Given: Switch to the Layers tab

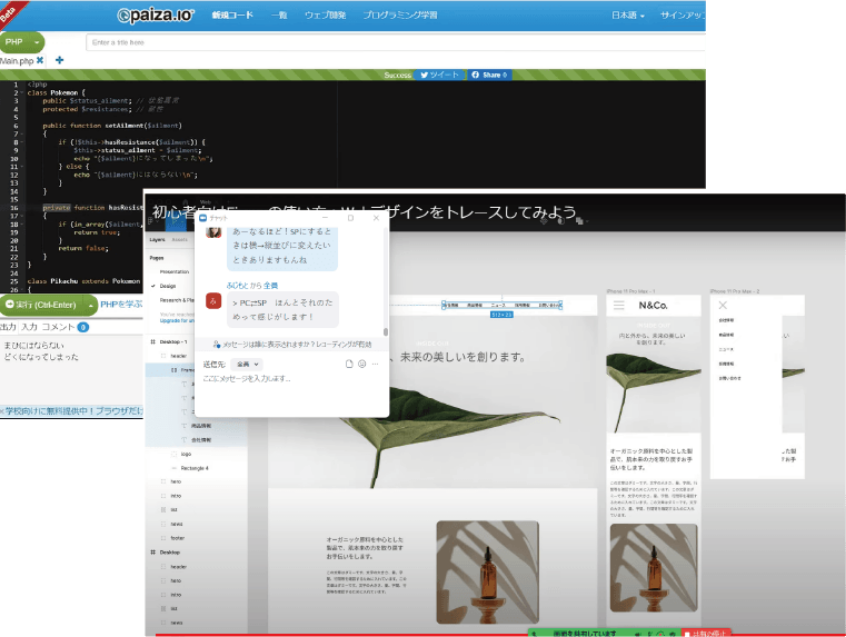Looking at the screenshot, I should click(157, 240).
